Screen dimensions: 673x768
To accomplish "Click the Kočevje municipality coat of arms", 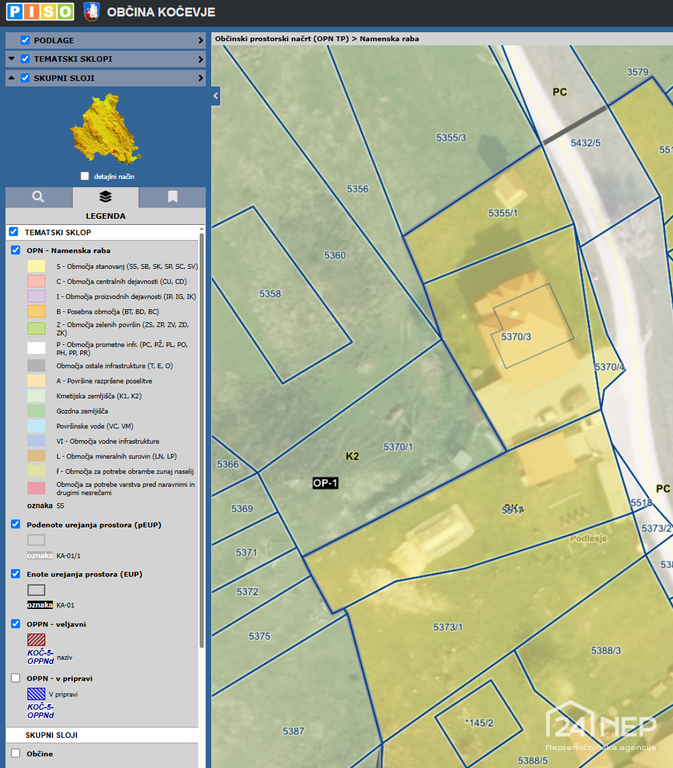I will tap(91, 12).
